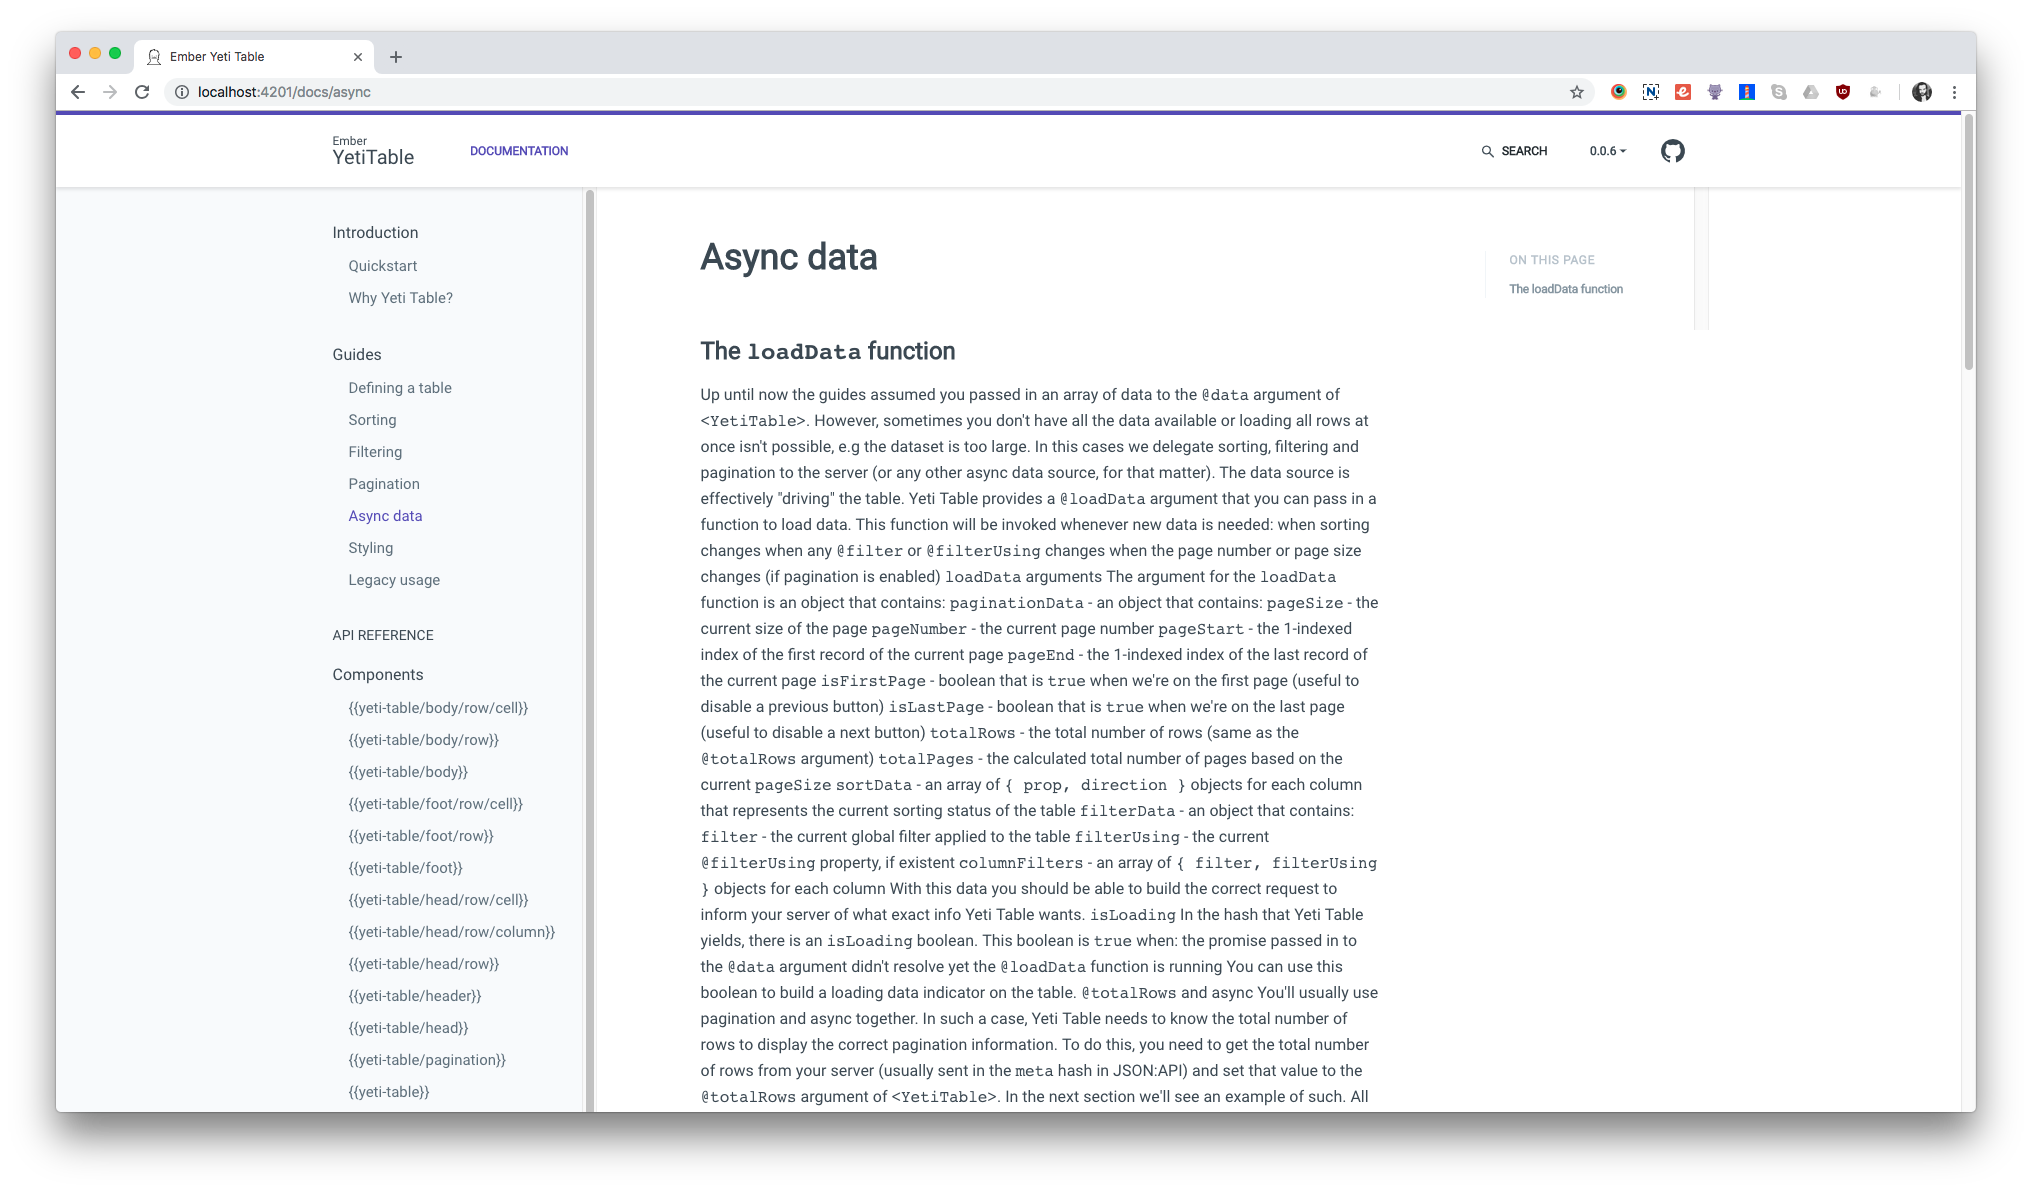2032x1192 pixels.
Task: Click the search magnifier icon
Action: pyautogui.click(x=1487, y=151)
